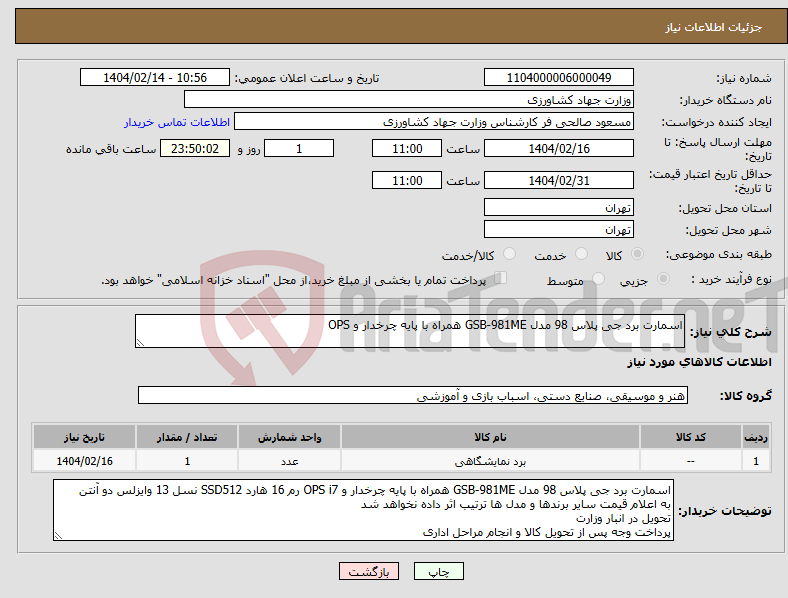Click the برد نمایشگاهی table cell

490,461
